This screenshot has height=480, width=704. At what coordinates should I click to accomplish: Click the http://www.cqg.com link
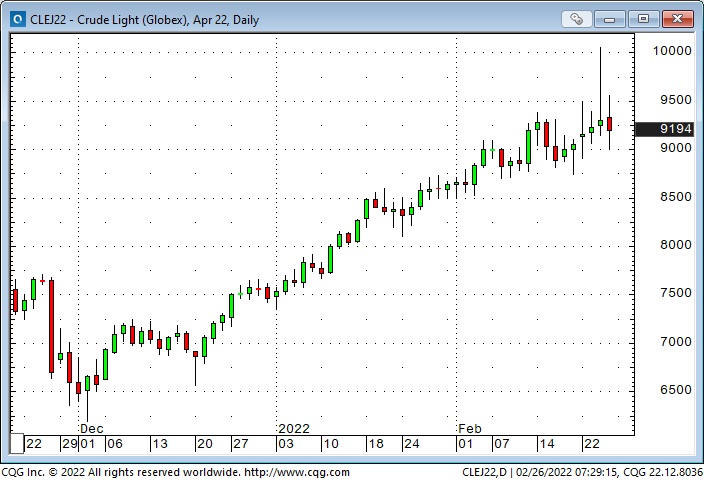coord(297,472)
